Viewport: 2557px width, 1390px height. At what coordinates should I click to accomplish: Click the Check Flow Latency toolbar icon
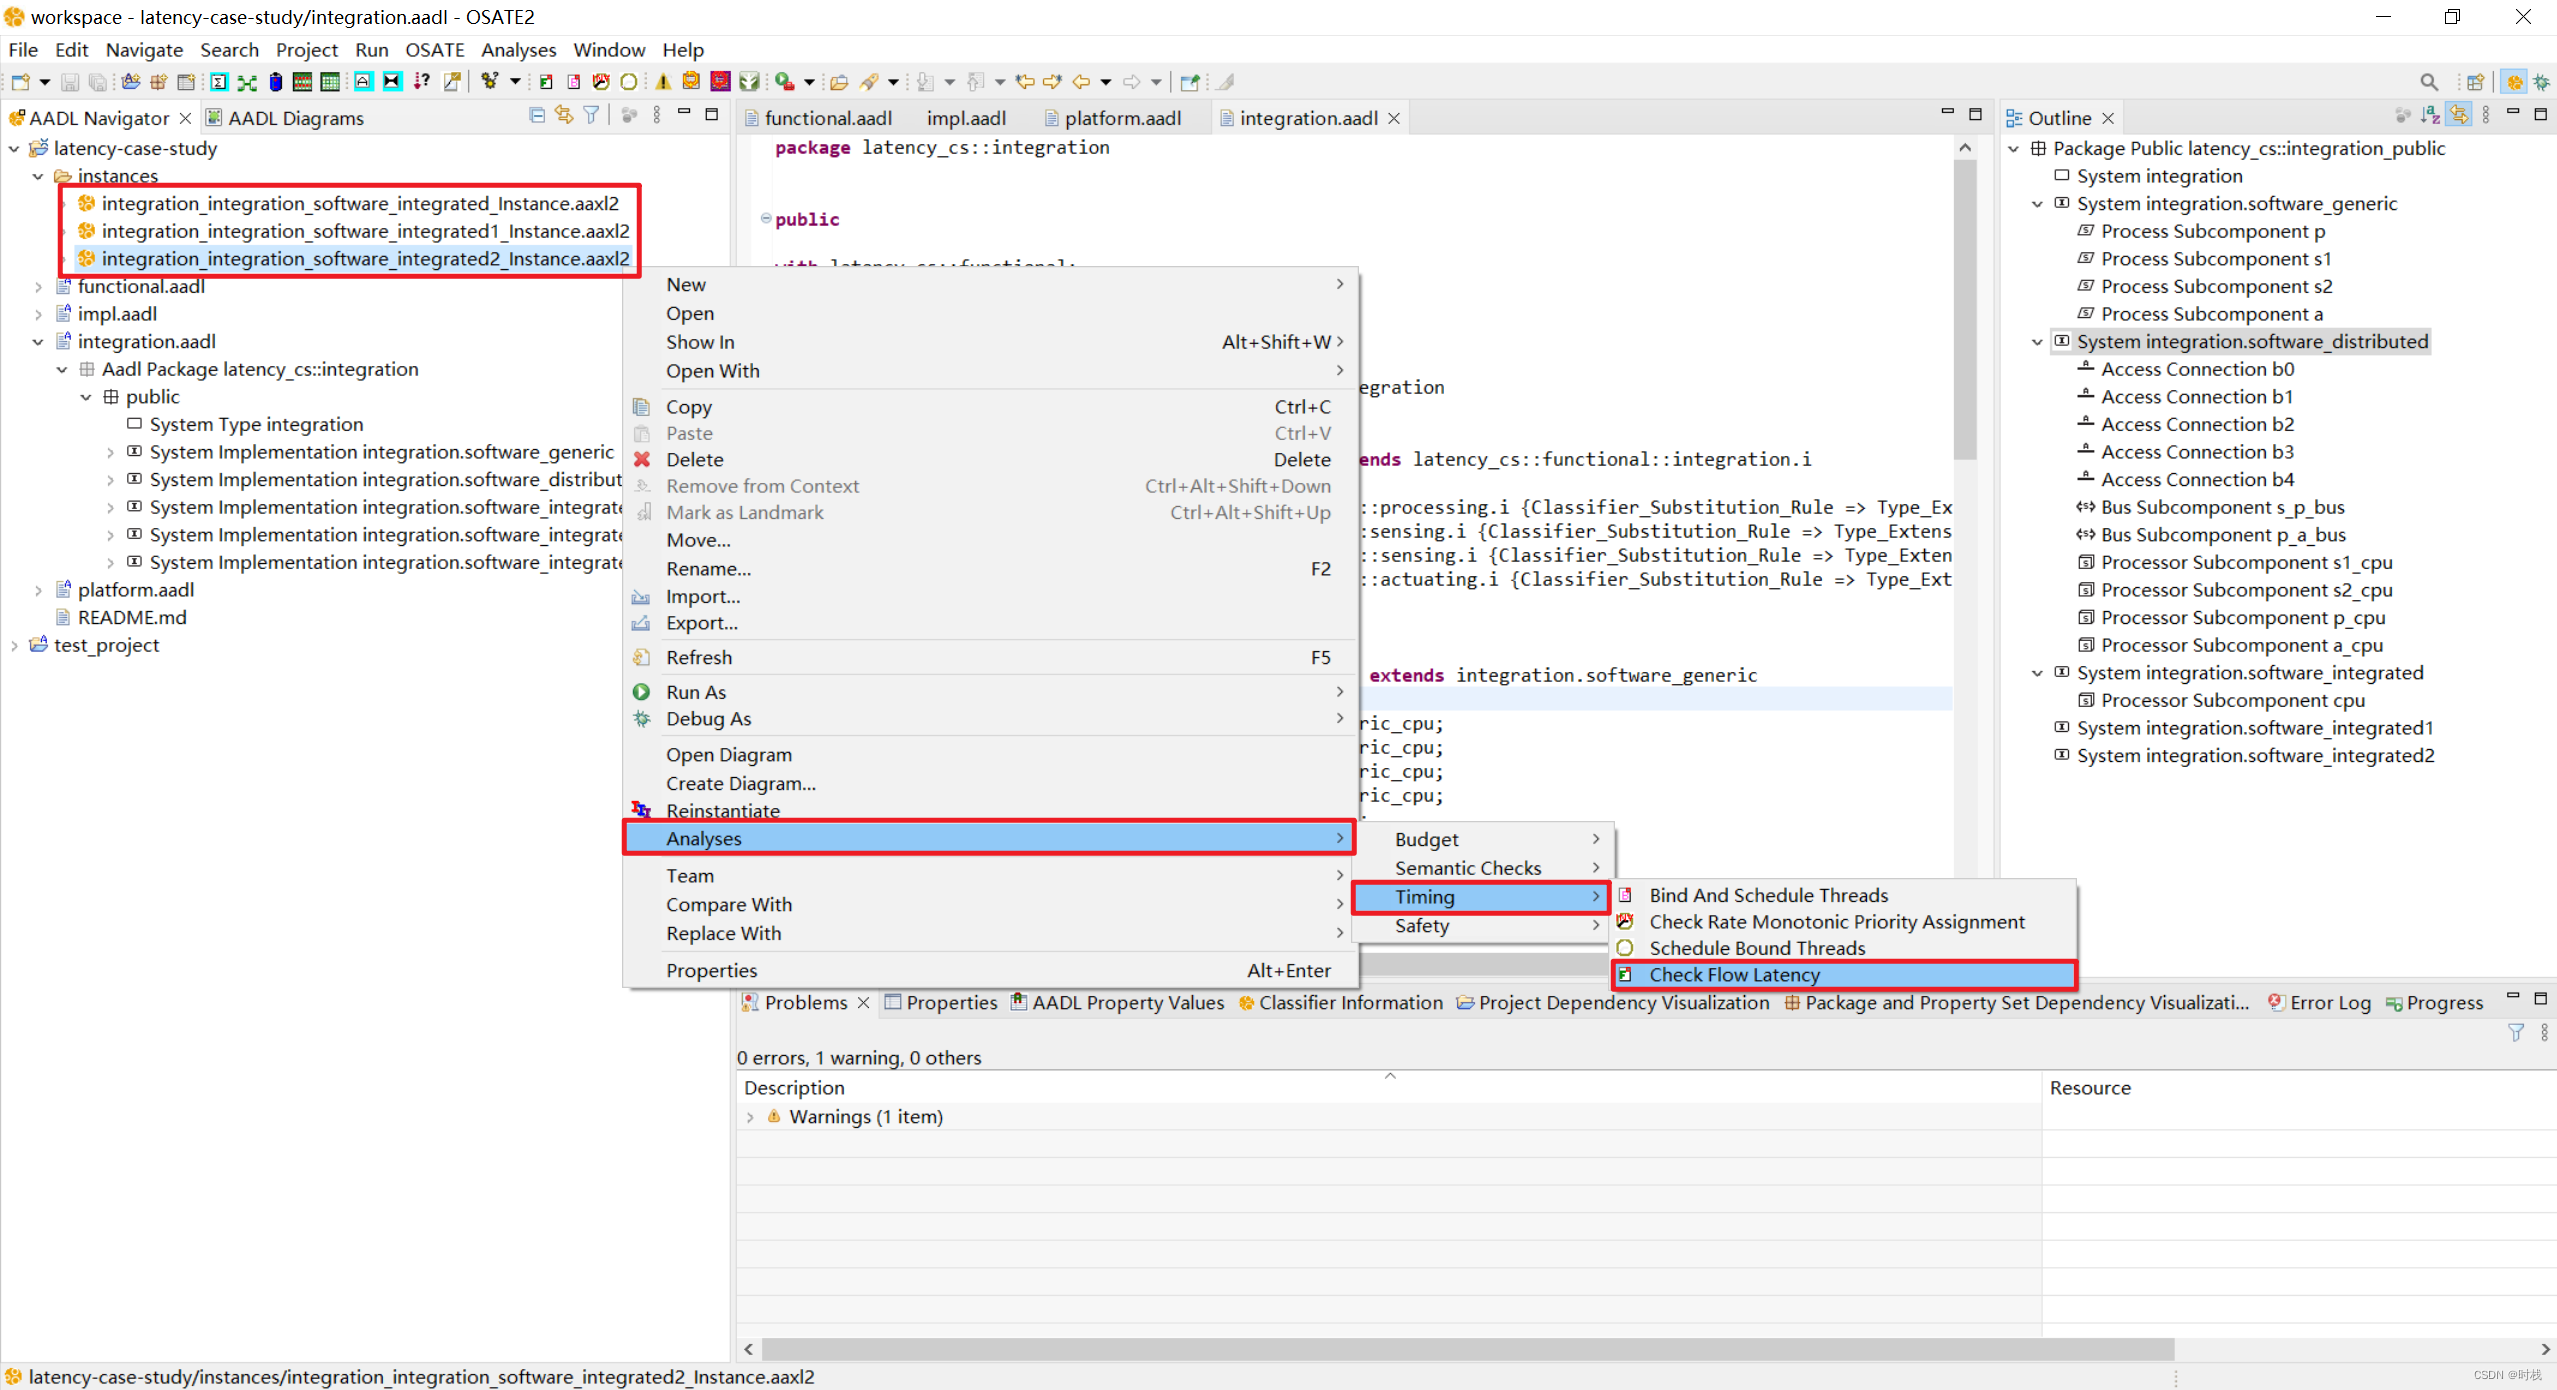point(545,82)
